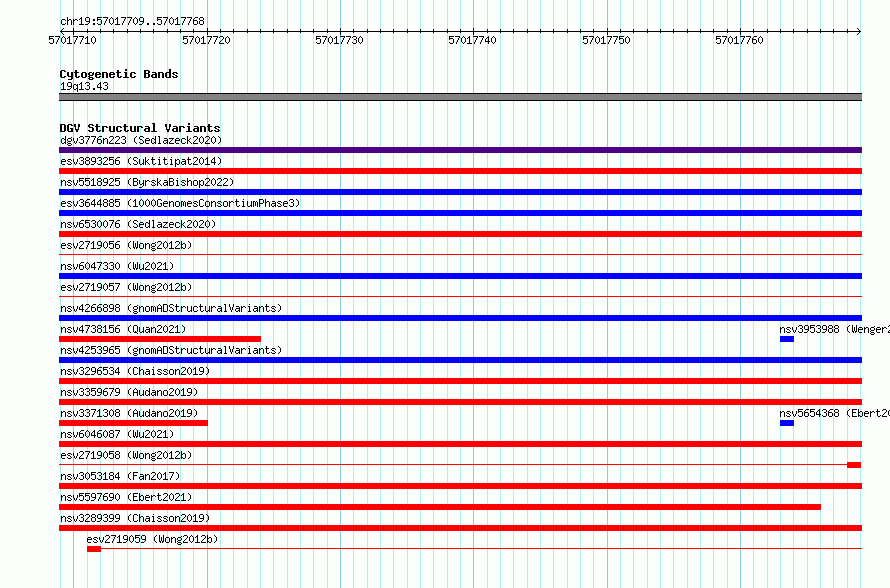Click the red nsv6046087 variant bar
This screenshot has height=588, width=890.
pos(460,444)
